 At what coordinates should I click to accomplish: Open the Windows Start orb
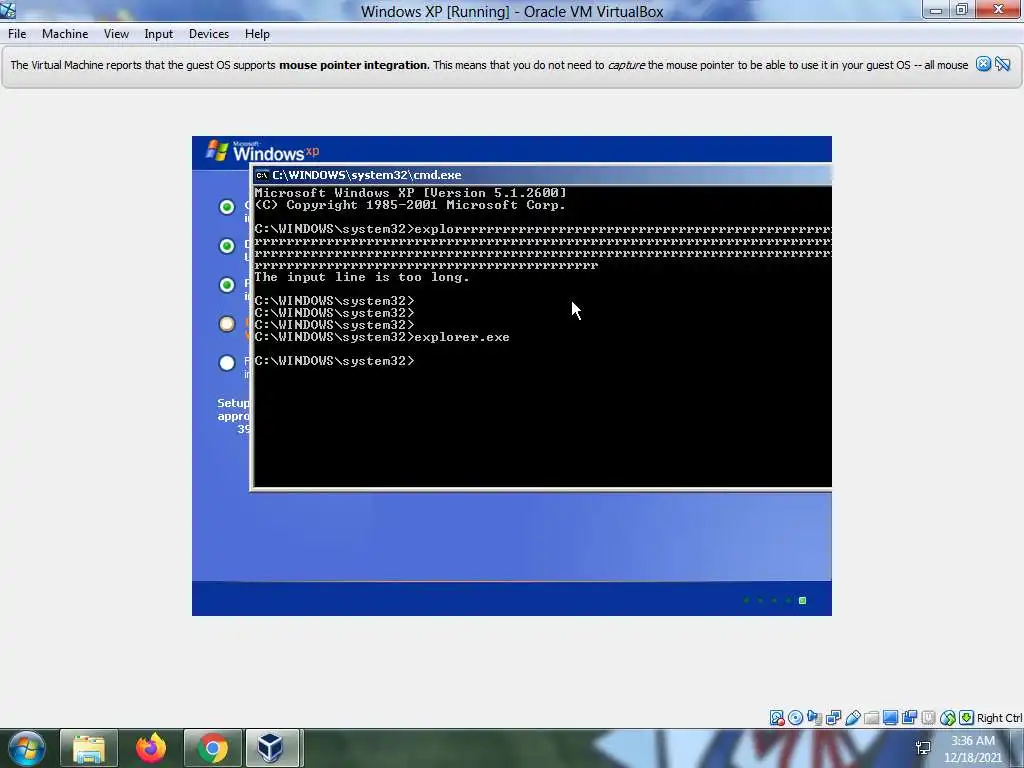27,748
